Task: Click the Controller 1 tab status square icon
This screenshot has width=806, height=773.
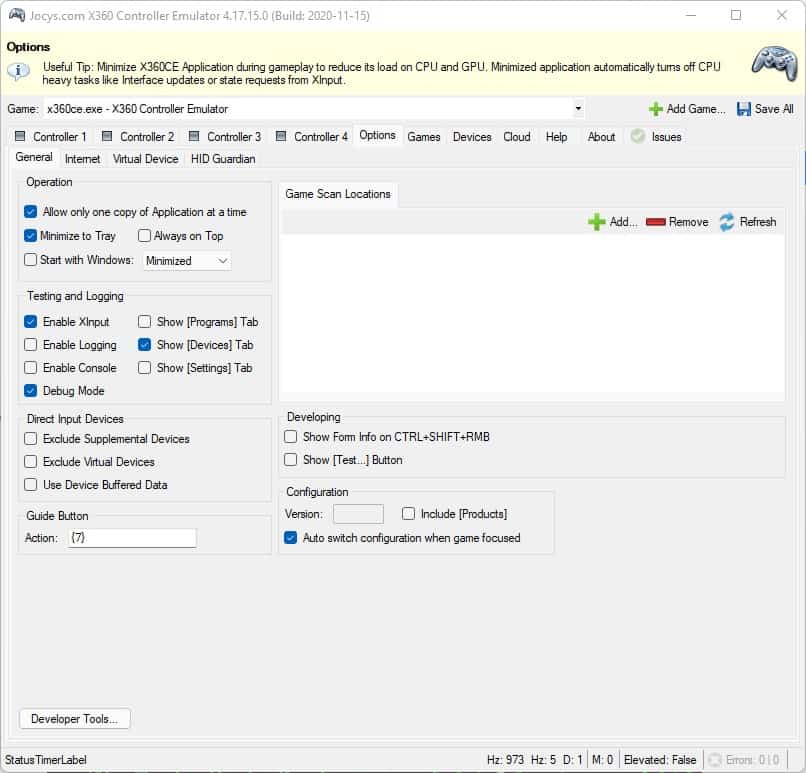Action: click(x=20, y=136)
